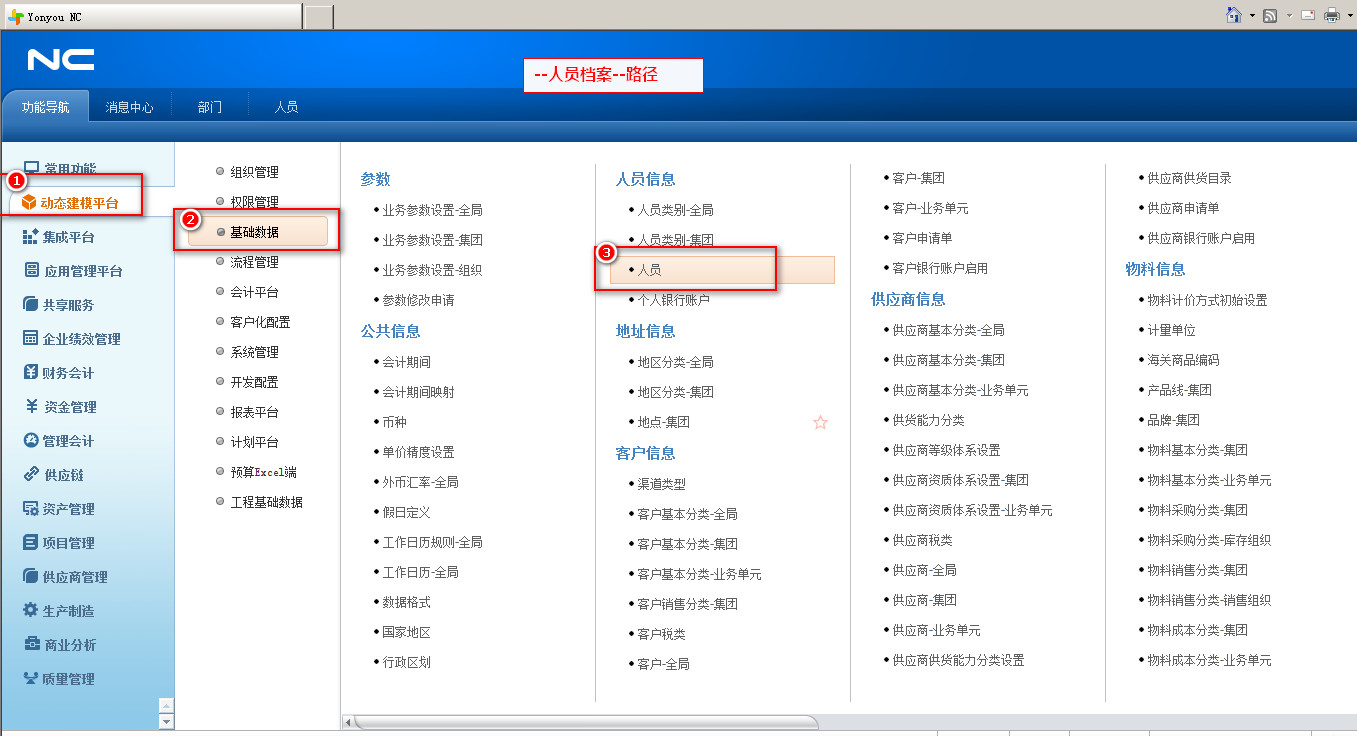Switch to the 消息中心 tab
Viewport: 1357px width, 736px height.
click(x=129, y=107)
